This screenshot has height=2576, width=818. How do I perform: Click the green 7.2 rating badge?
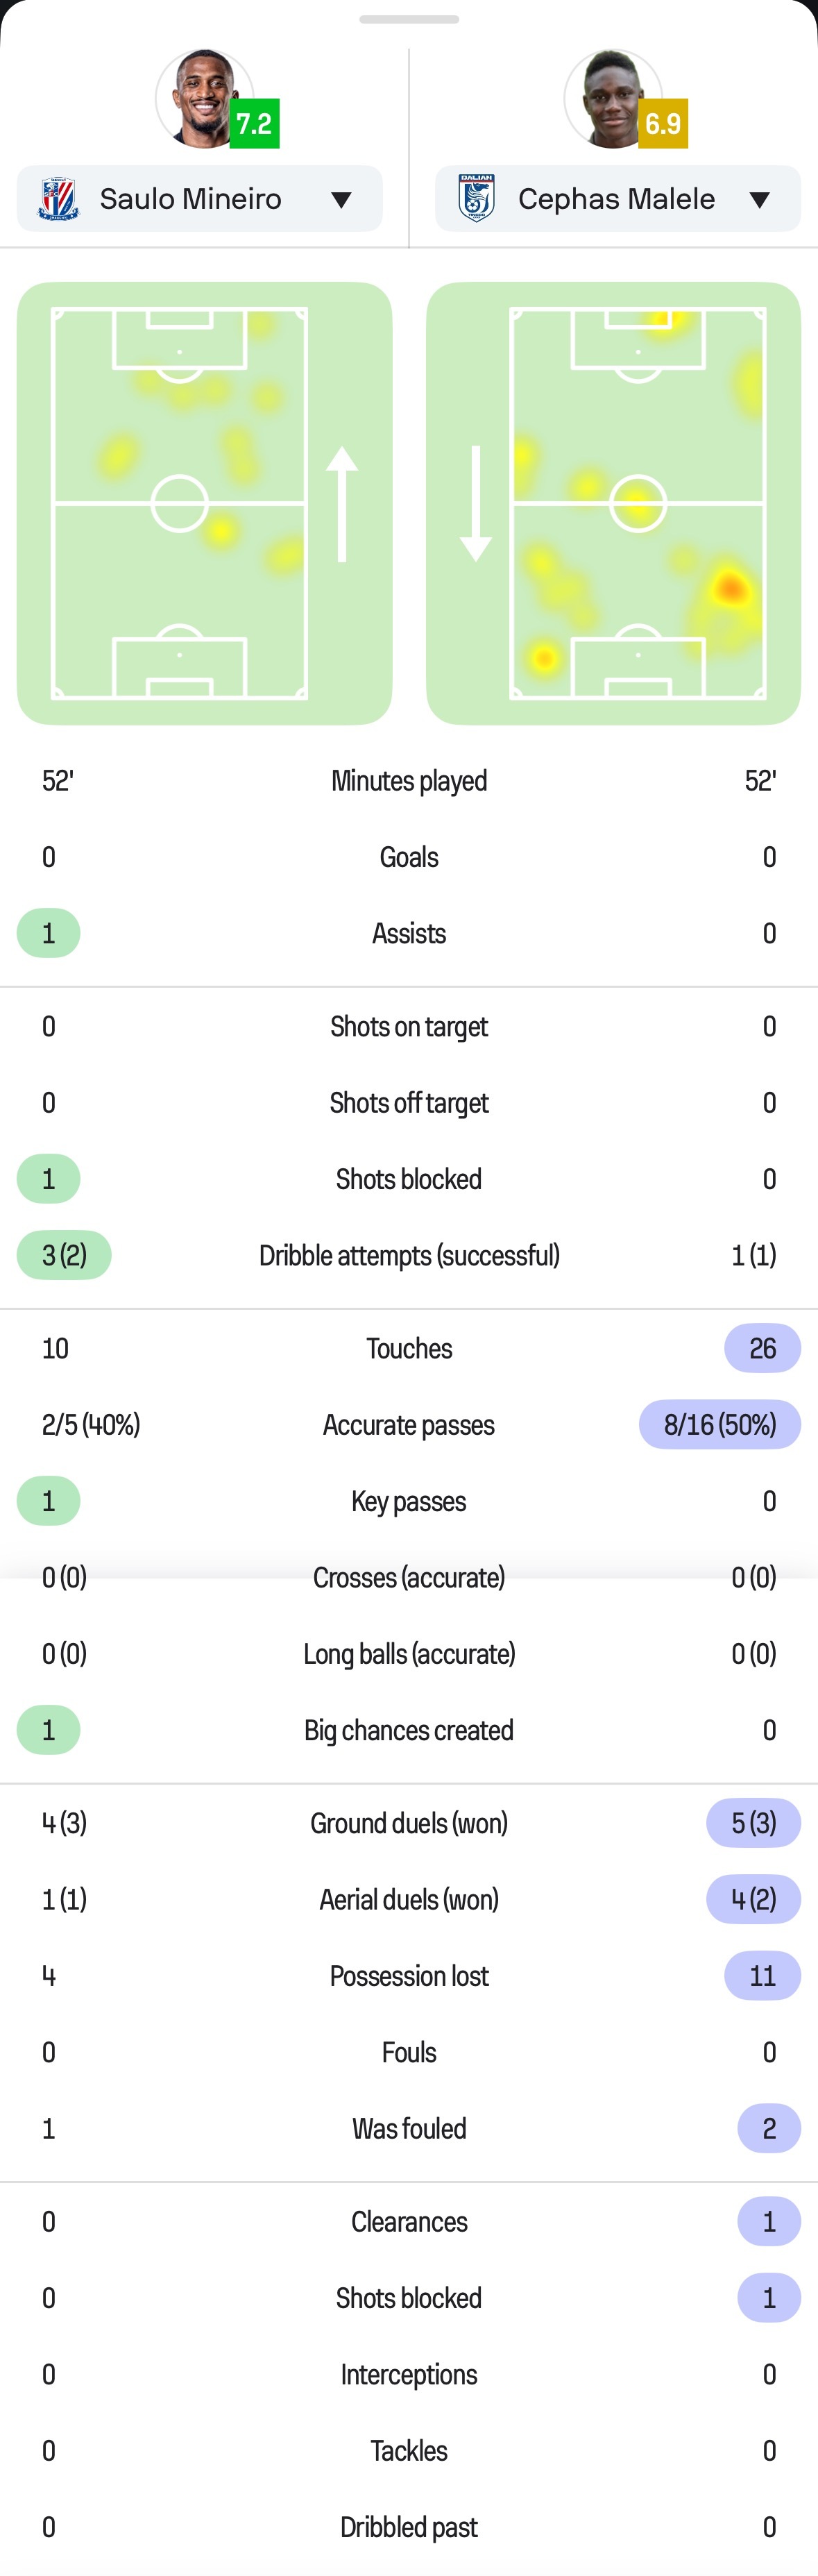coord(254,123)
